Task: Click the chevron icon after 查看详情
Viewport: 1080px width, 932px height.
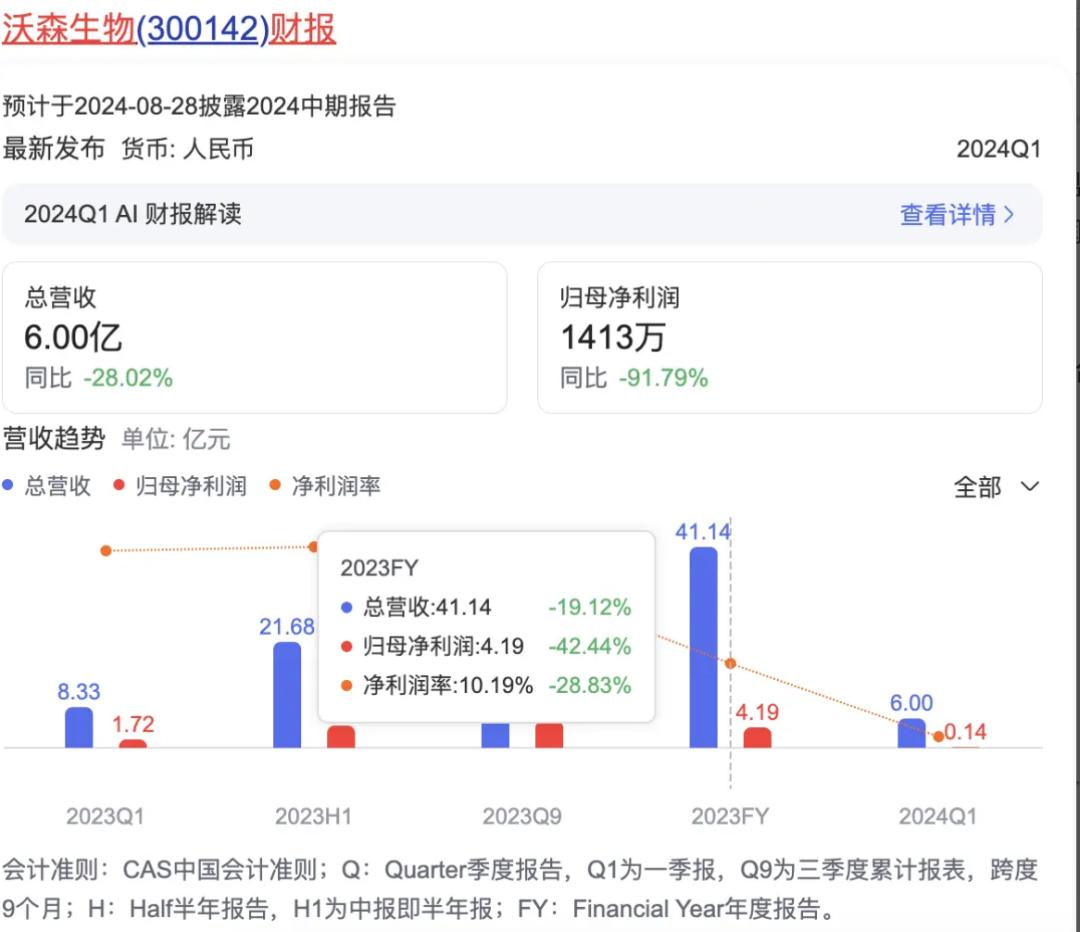Action: (1010, 214)
